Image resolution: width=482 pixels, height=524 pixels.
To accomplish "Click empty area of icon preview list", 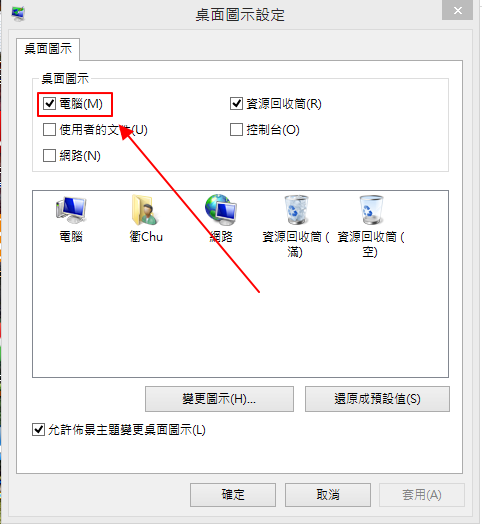I will click(240, 321).
